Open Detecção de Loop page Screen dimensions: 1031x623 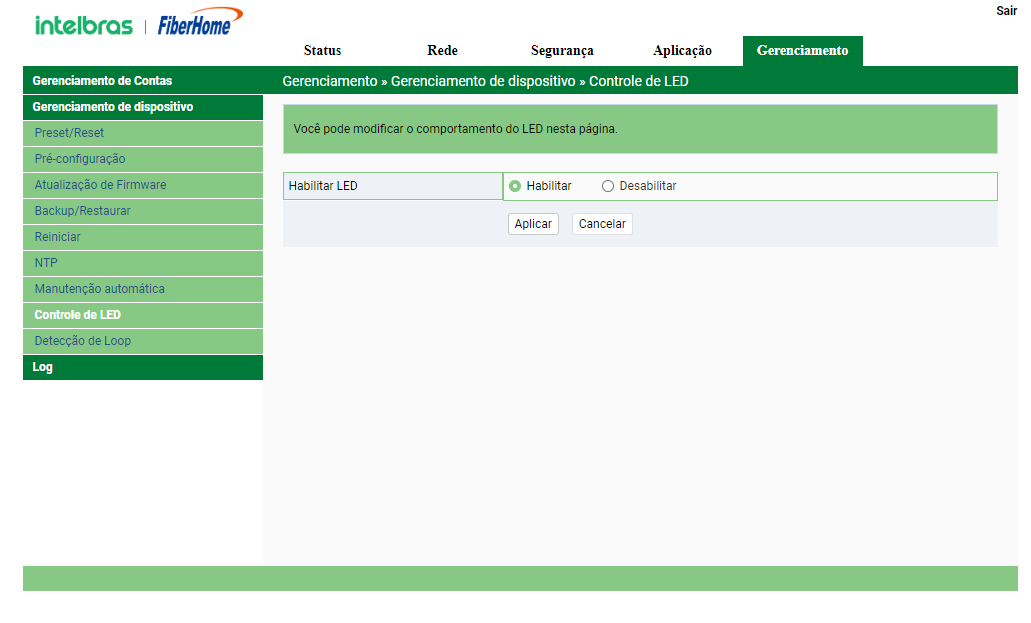143,341
